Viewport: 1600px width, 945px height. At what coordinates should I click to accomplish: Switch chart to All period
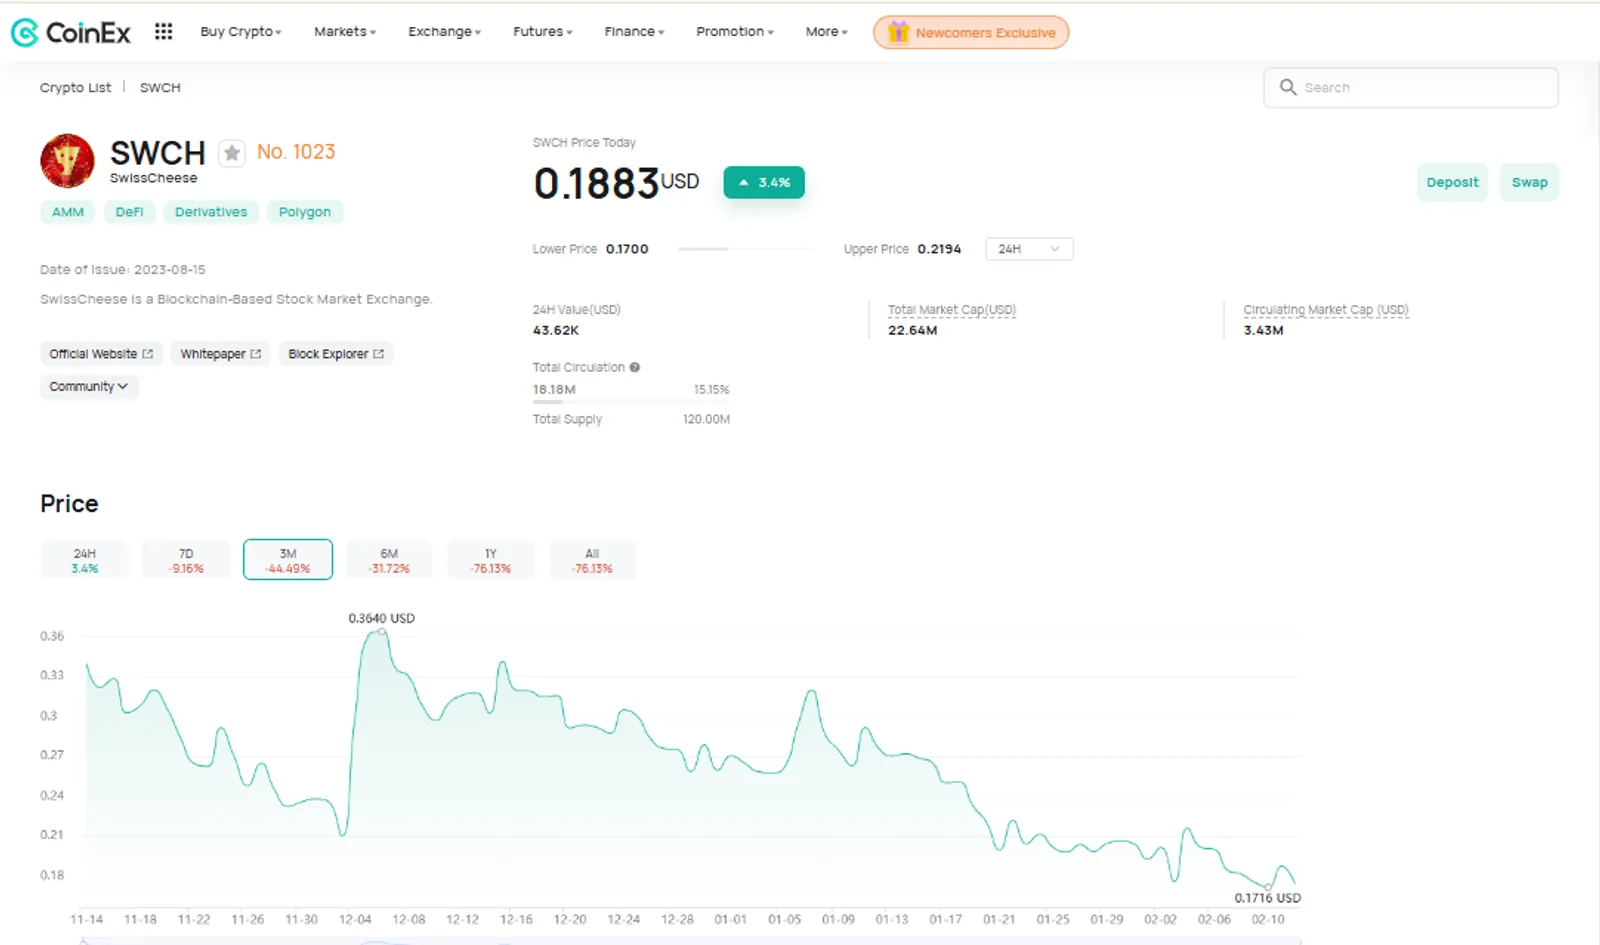(592, 560)
